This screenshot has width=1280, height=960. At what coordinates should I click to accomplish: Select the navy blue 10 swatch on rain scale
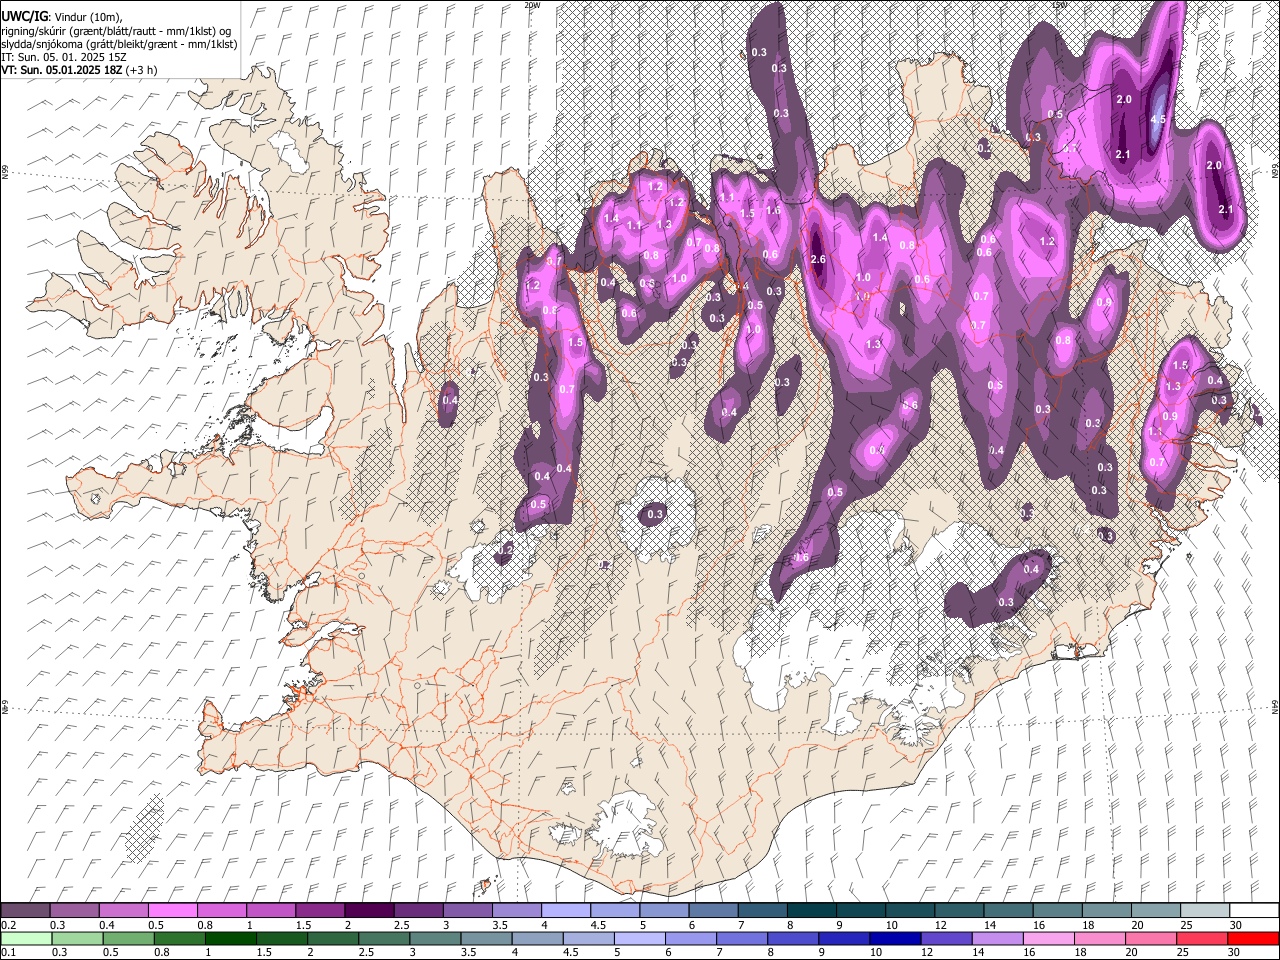coord(896,938)
